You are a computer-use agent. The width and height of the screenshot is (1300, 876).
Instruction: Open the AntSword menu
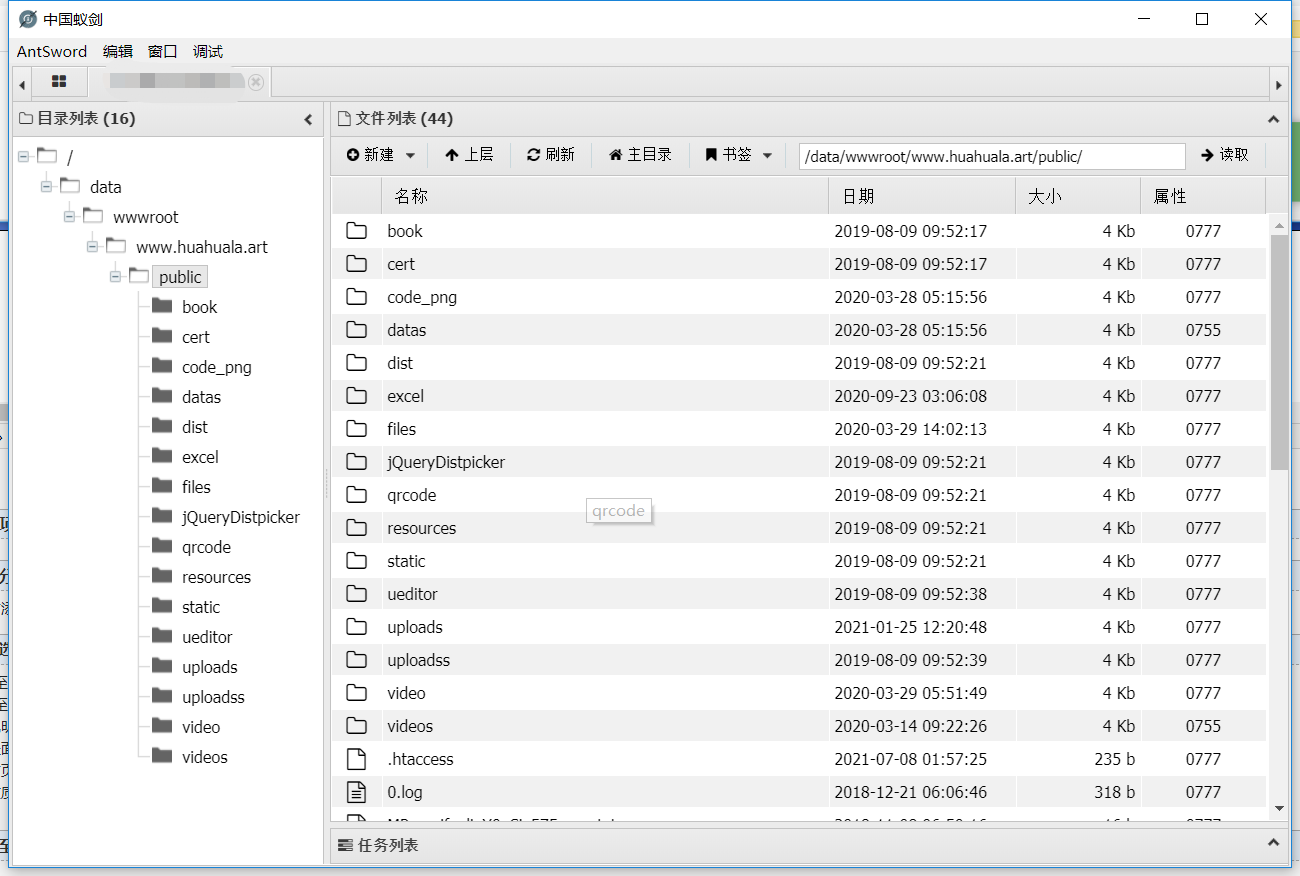(x=52, y=52)
